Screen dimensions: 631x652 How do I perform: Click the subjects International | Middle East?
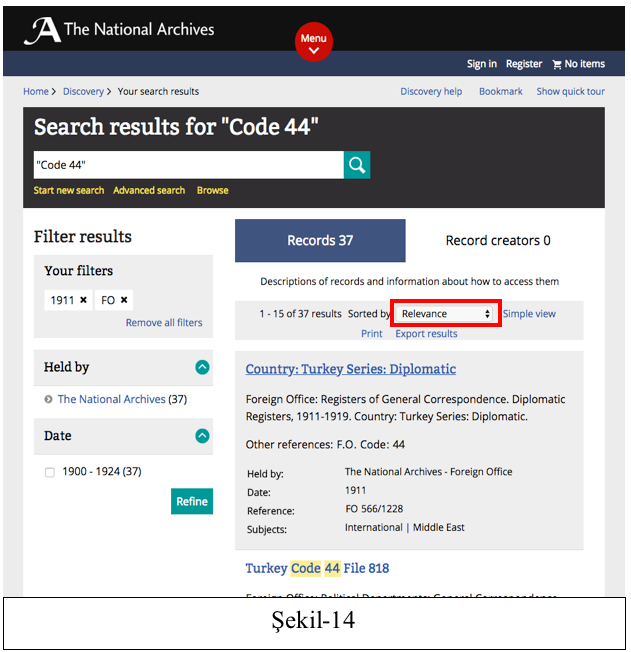404,528
